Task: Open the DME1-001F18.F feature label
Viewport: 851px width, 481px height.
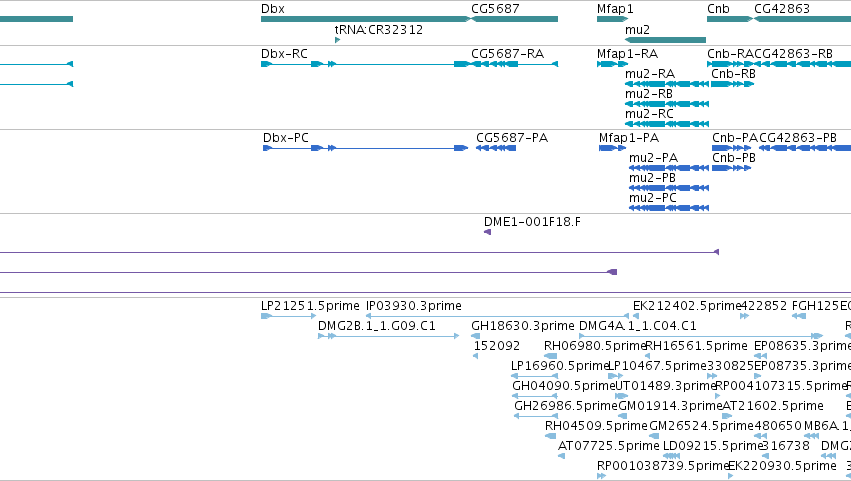Action: coord(532,222)
